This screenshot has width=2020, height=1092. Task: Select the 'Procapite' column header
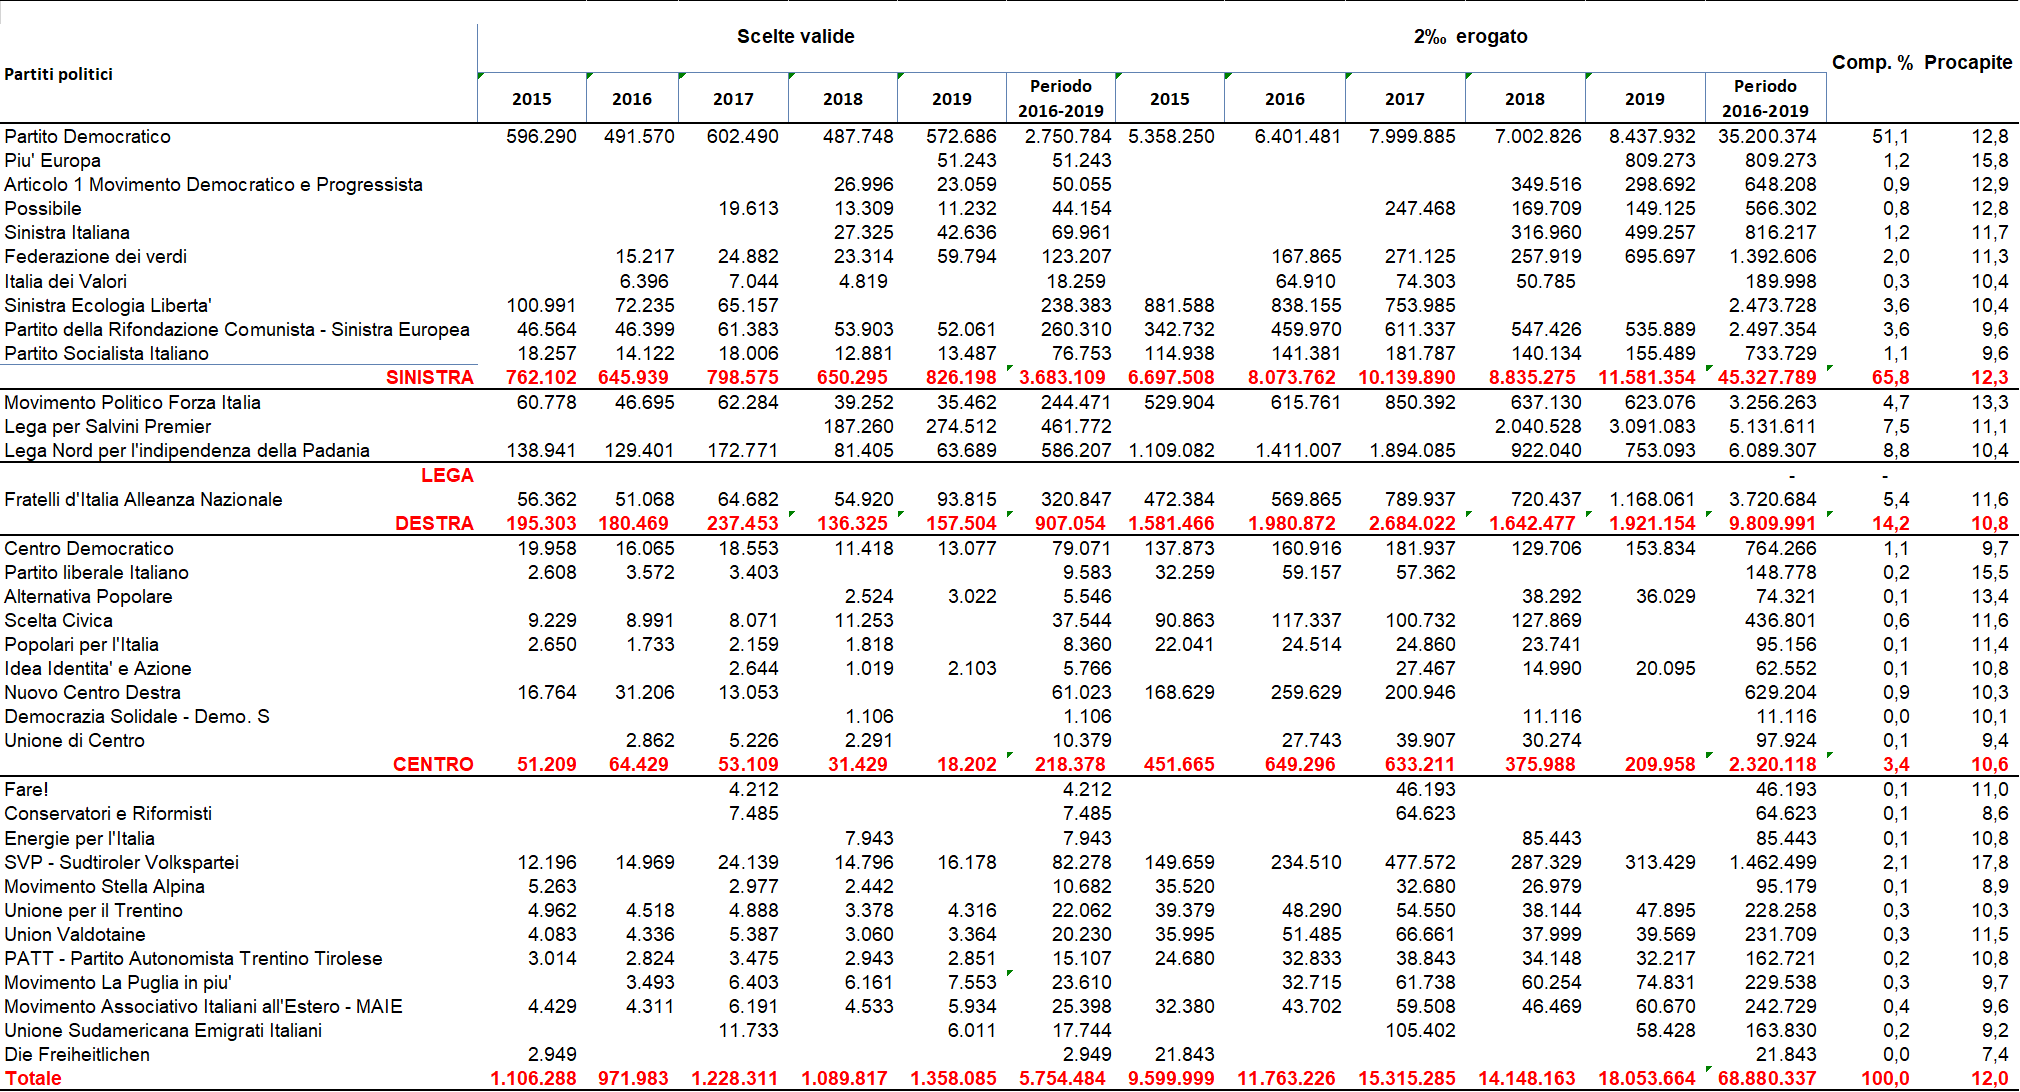click(x=1968, y=62)
